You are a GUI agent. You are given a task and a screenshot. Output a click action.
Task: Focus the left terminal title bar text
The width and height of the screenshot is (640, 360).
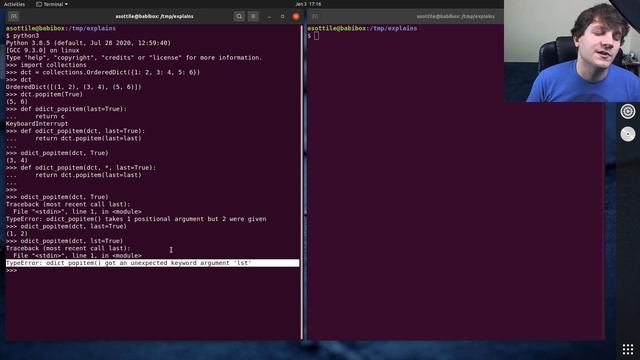coord(154,16)
